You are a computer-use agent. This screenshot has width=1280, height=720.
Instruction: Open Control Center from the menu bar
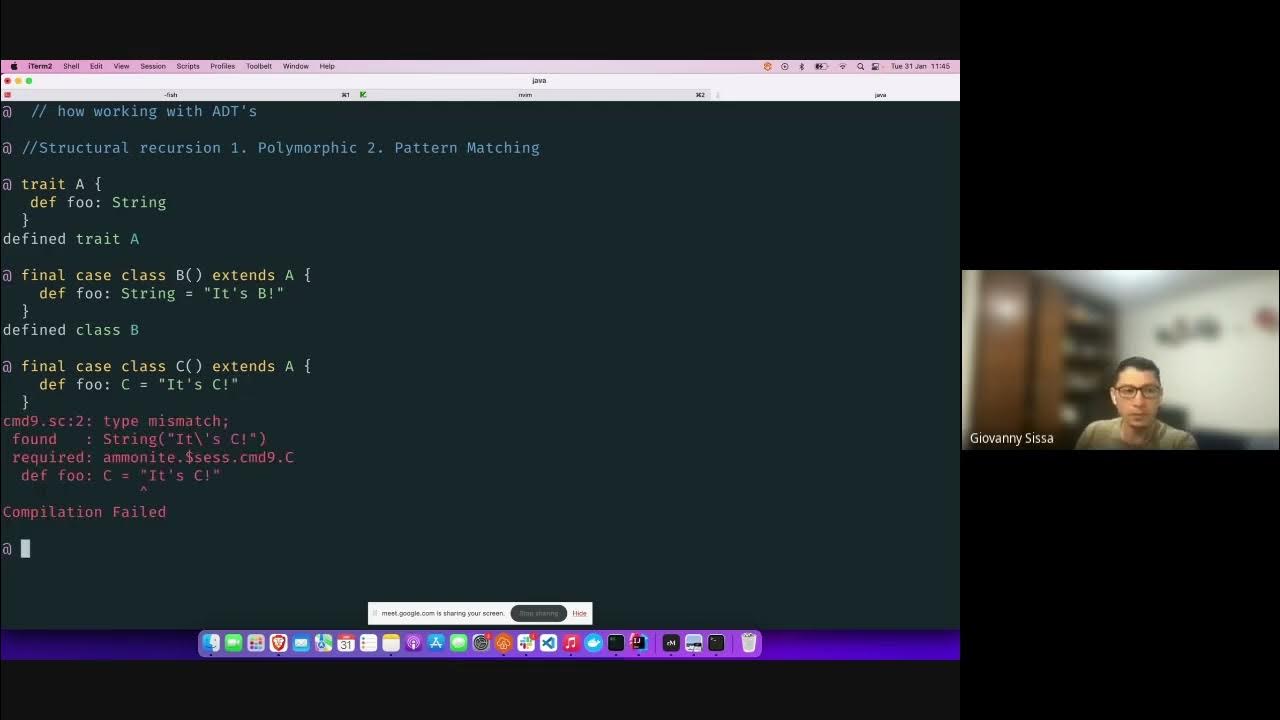[x=875, y=66]
